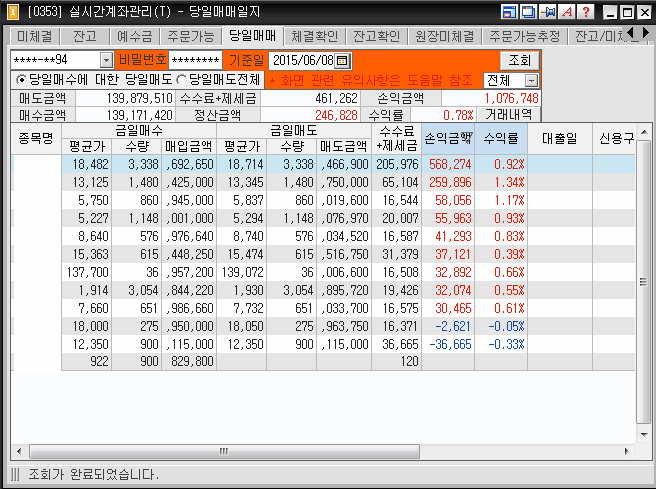Select the 당일매수에 대한 당일매도 radio option
Screen dimensions: 656x489
pos(21,79)
